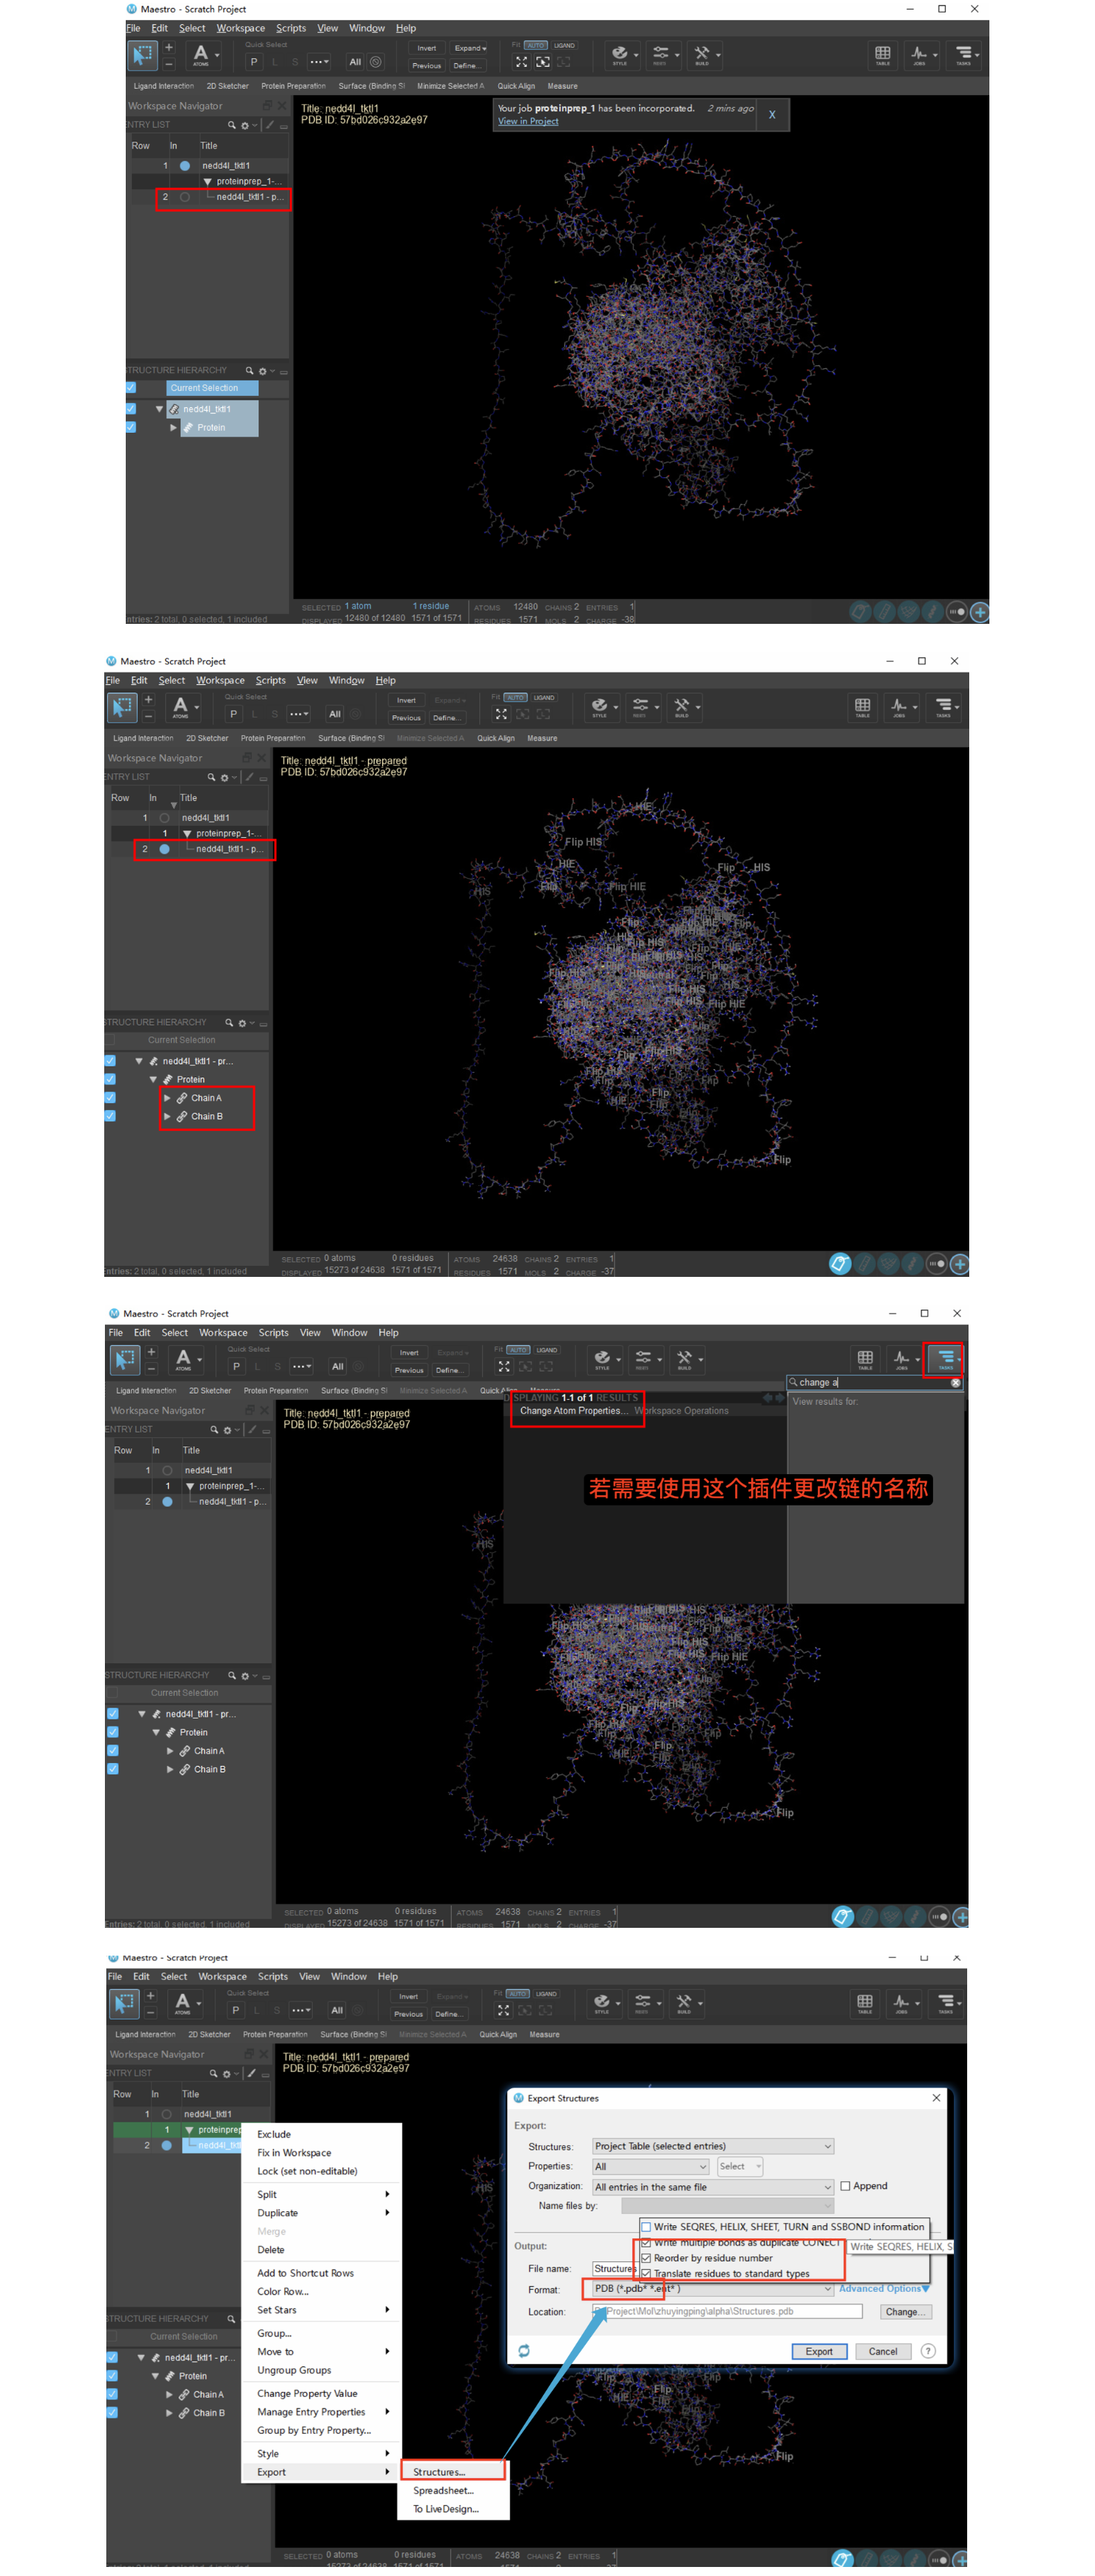Open the Structures combo box in Export dialog
The height and width of the screenshot is (2576, 1095).
point(713,2146)
